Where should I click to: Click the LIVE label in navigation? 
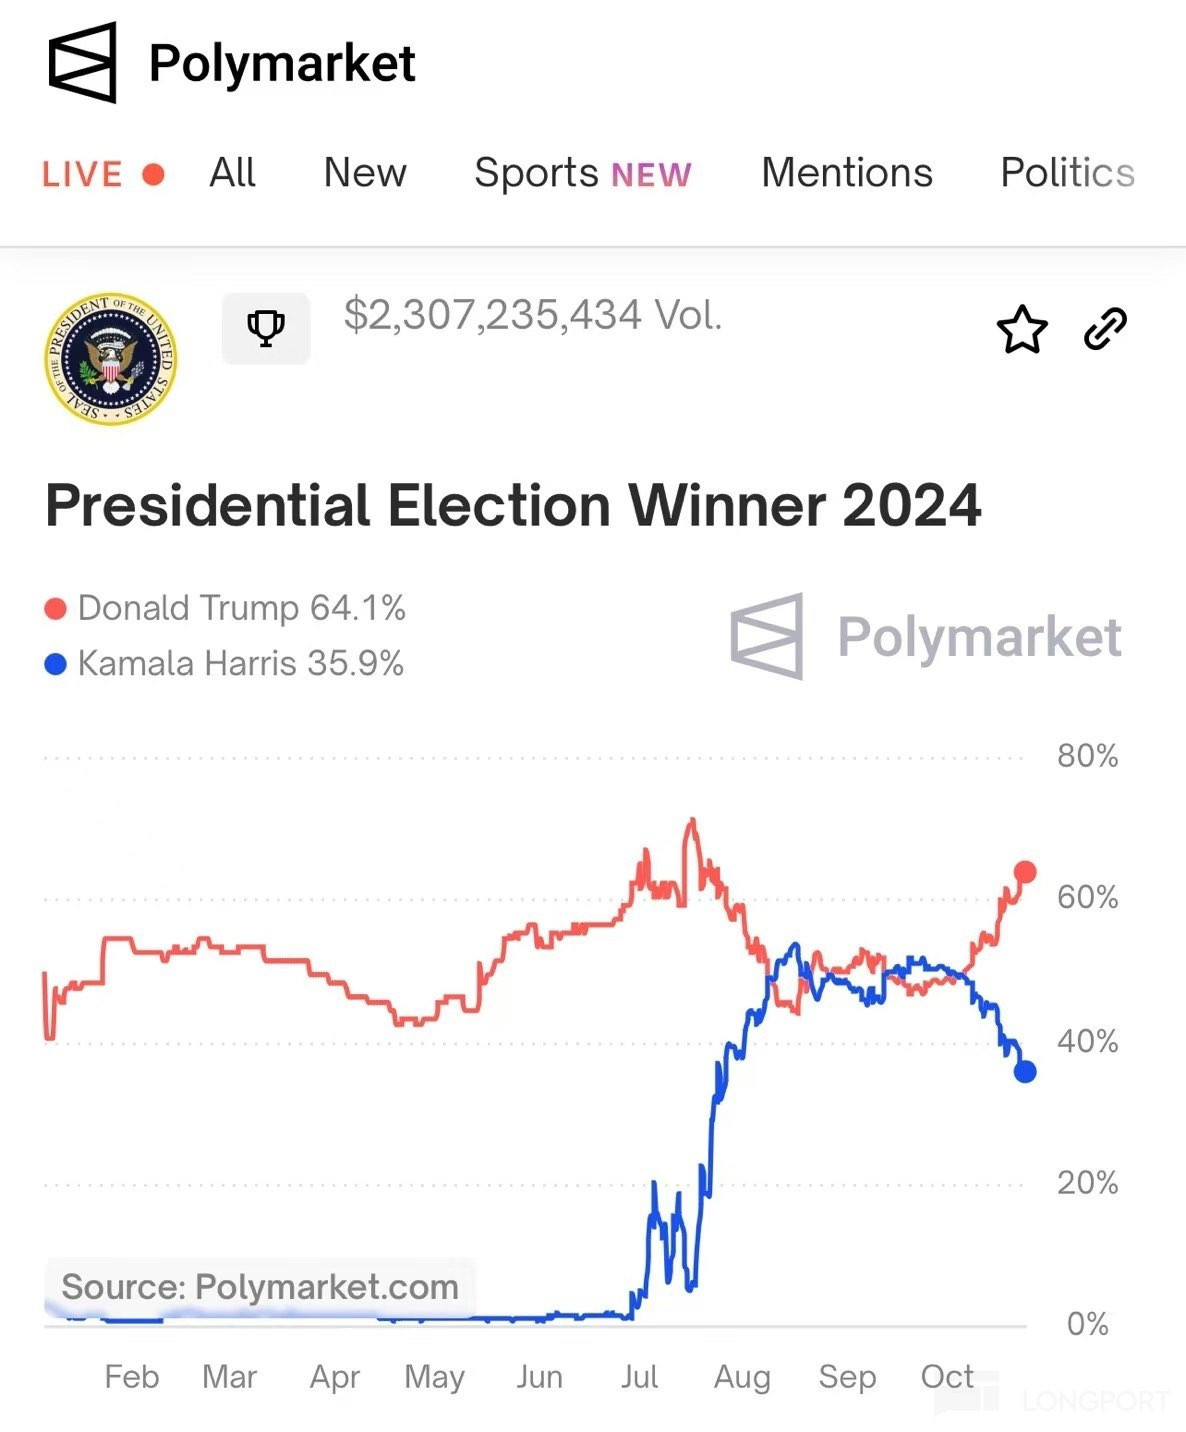click(82, 175)
